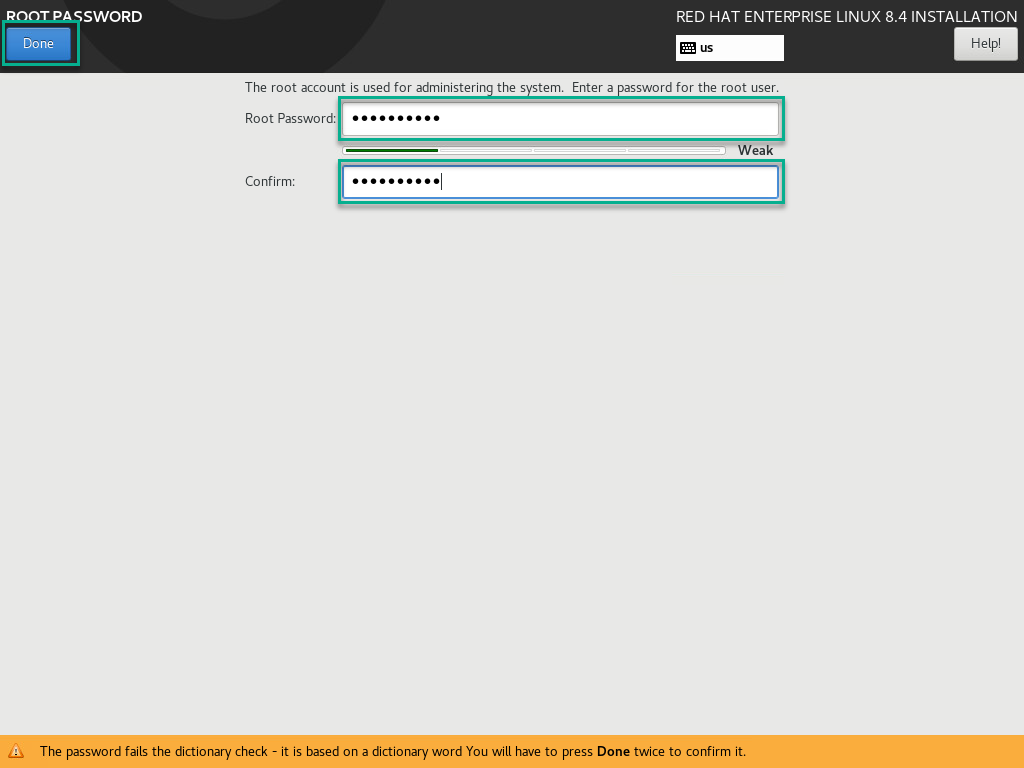Click the green filled strength bar segment
This screenshot has height=768, width=1024.
(x=391, y=150)
